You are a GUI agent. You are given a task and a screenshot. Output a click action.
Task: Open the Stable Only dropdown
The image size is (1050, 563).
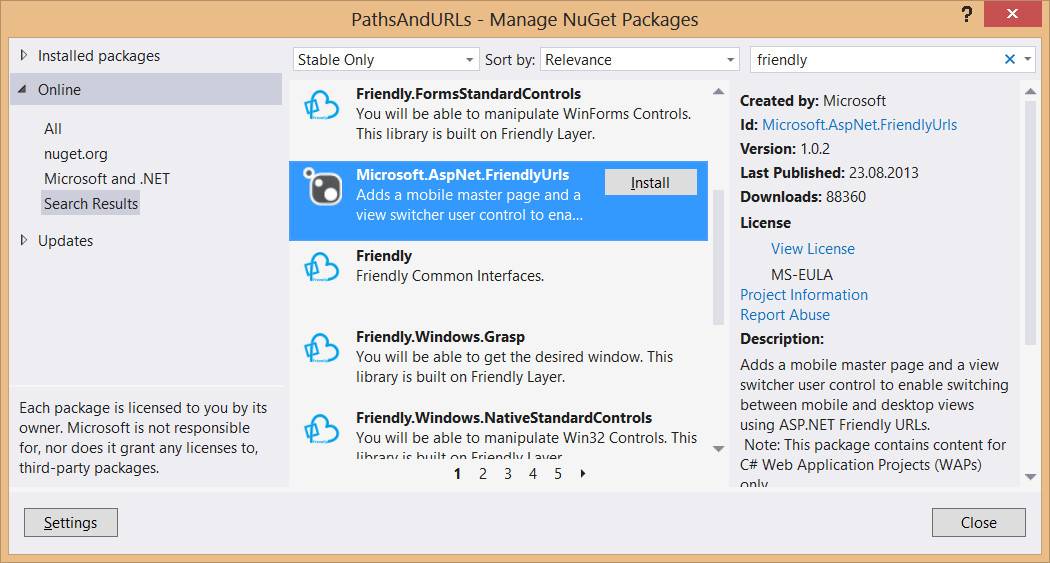click(386, 60)
